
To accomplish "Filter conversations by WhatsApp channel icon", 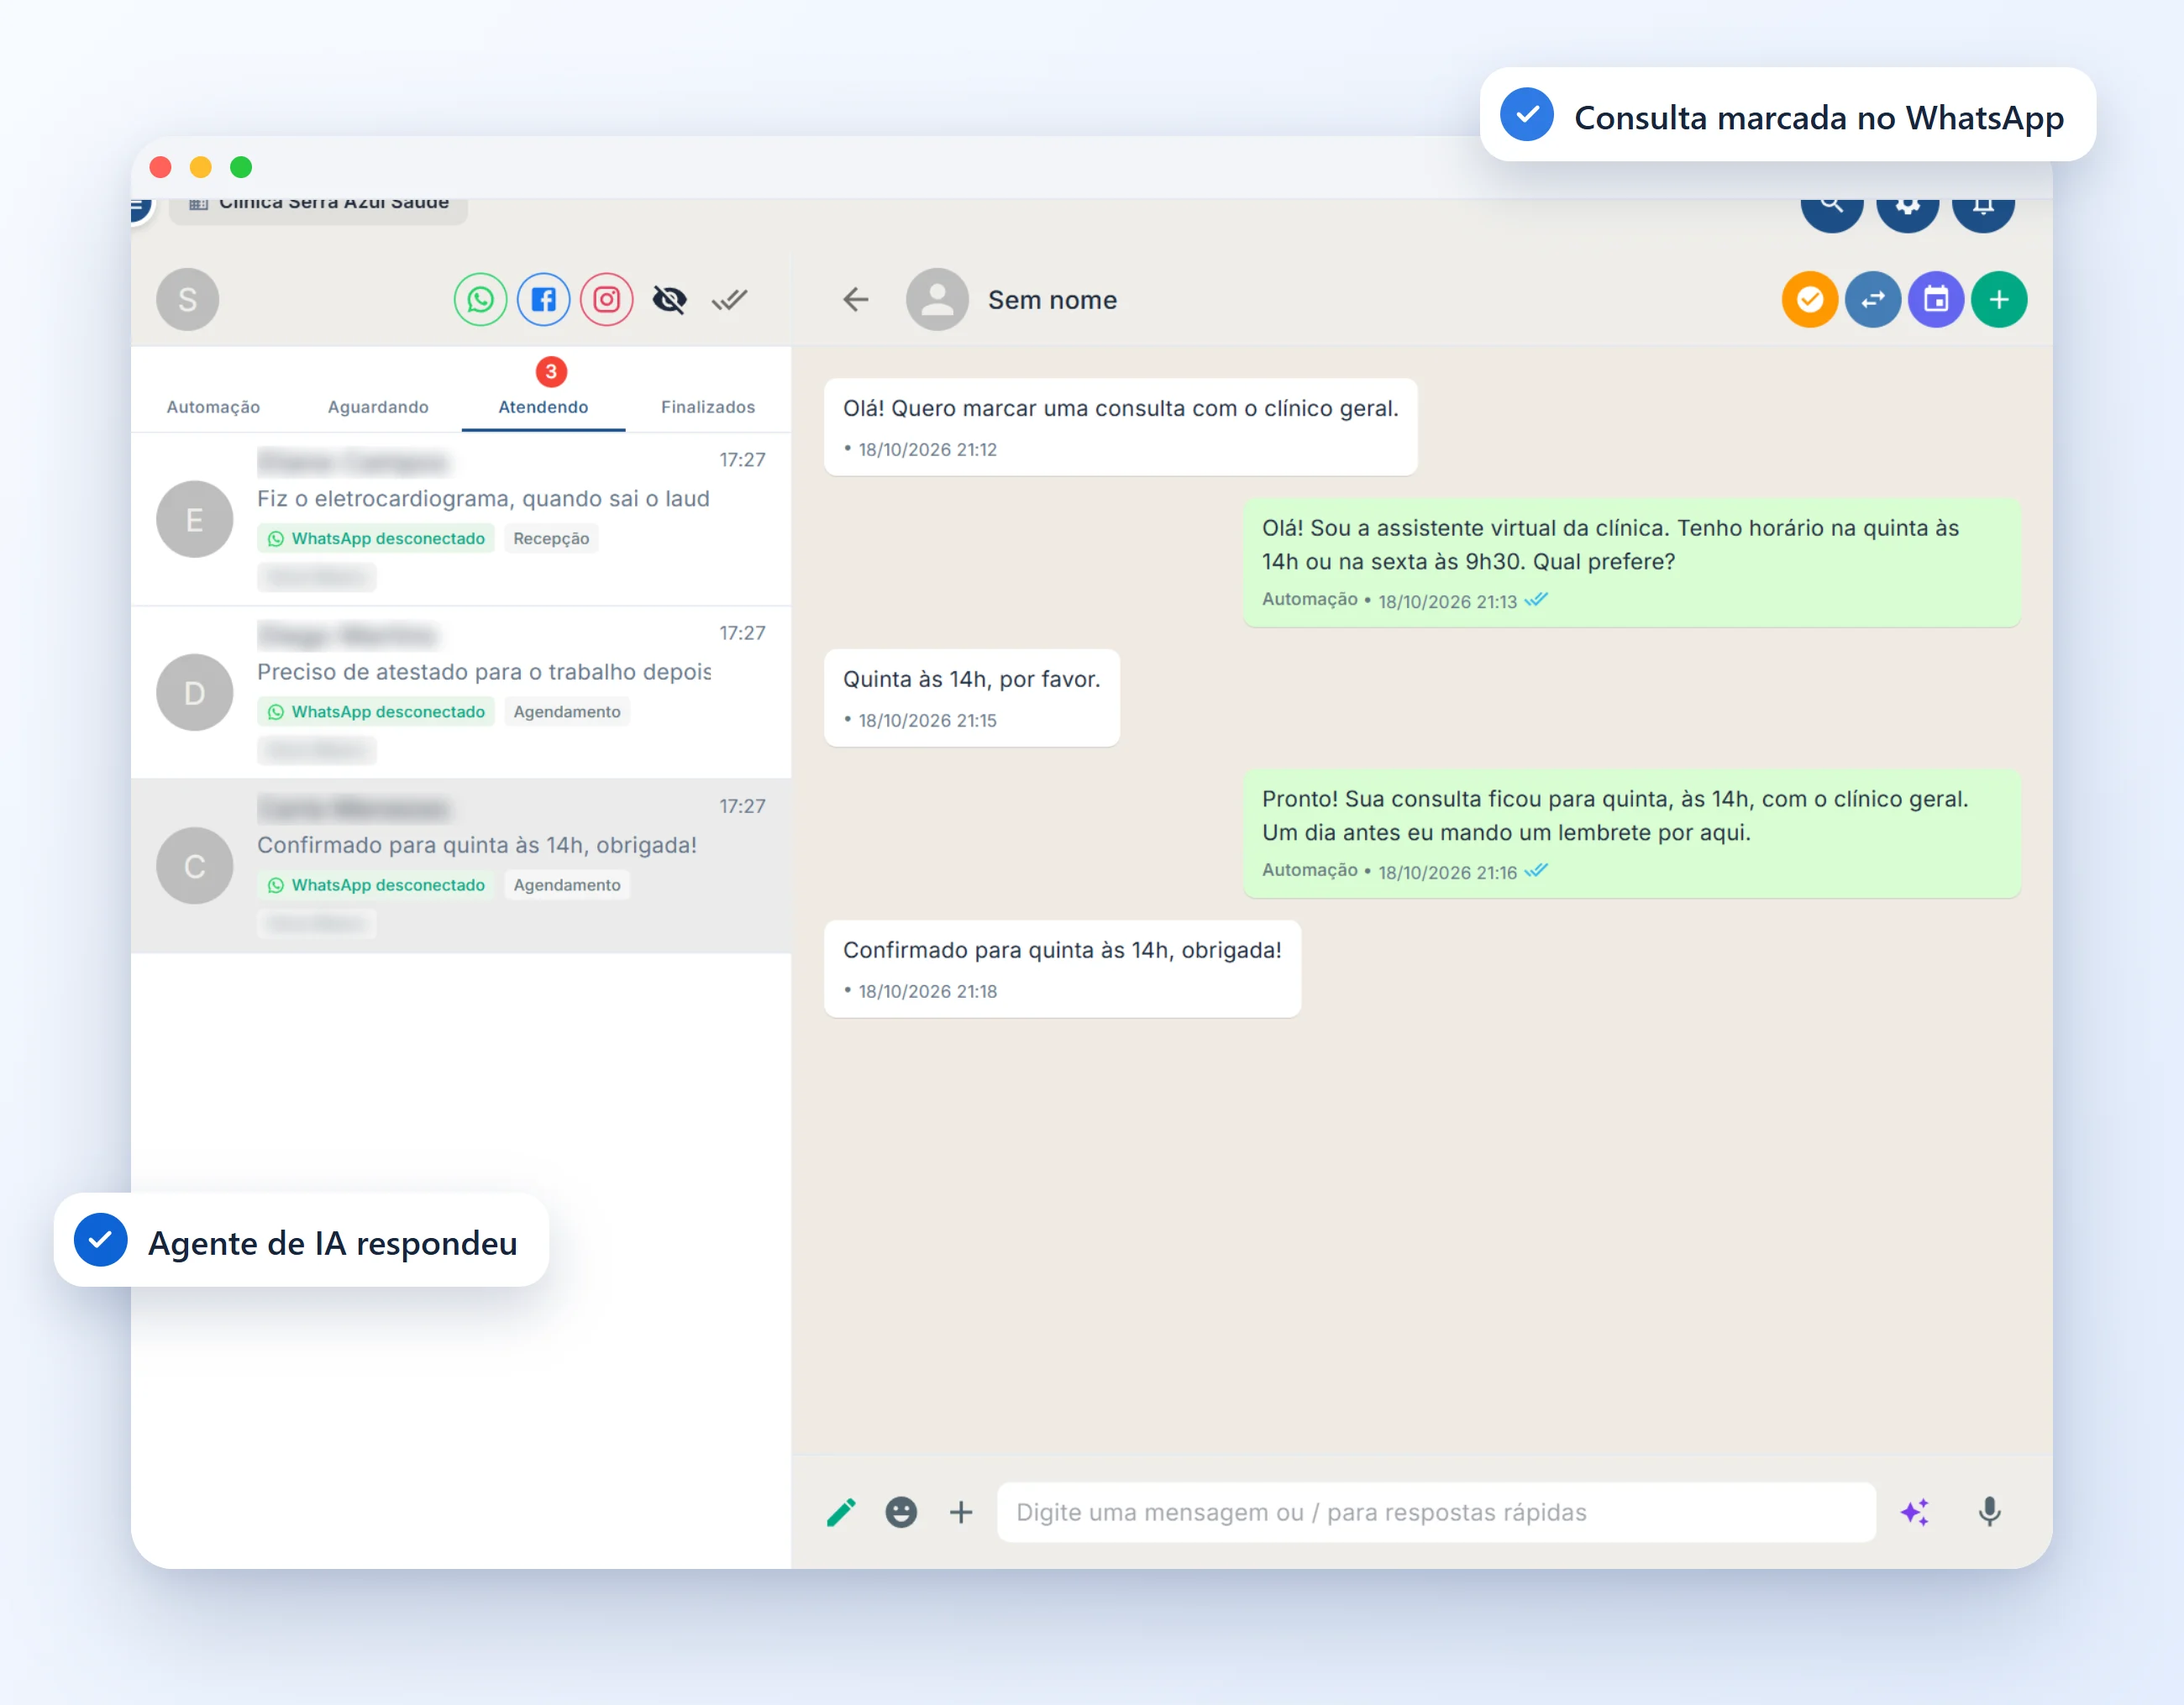I will (x=480, y=299).
